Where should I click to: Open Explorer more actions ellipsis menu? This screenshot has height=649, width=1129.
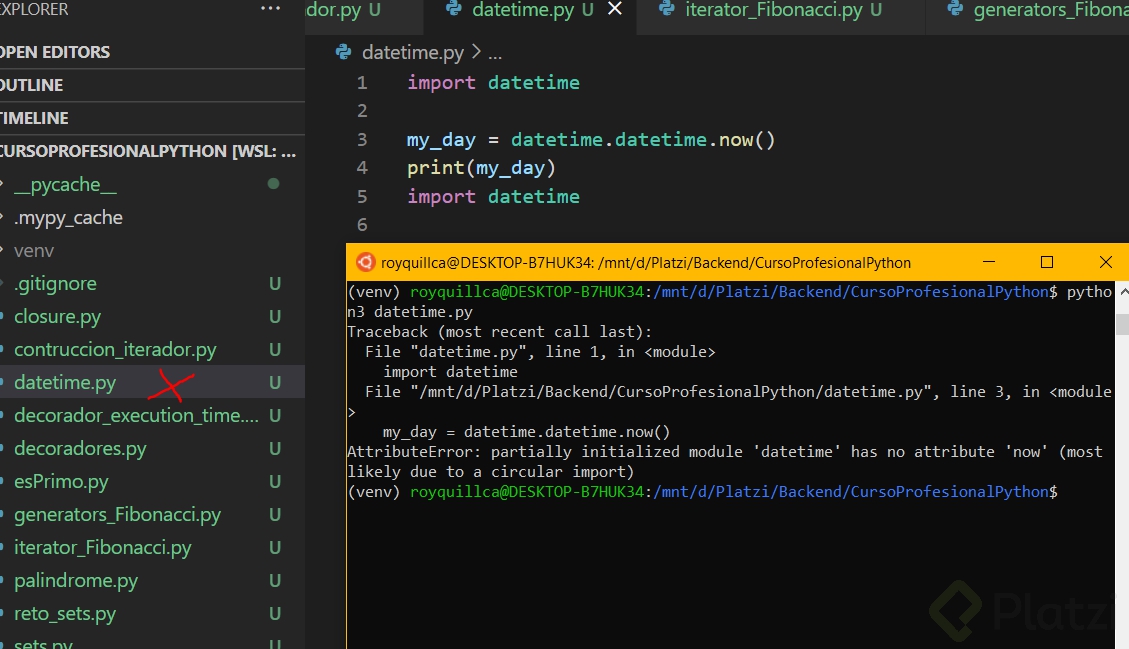(x=270, y=9)
